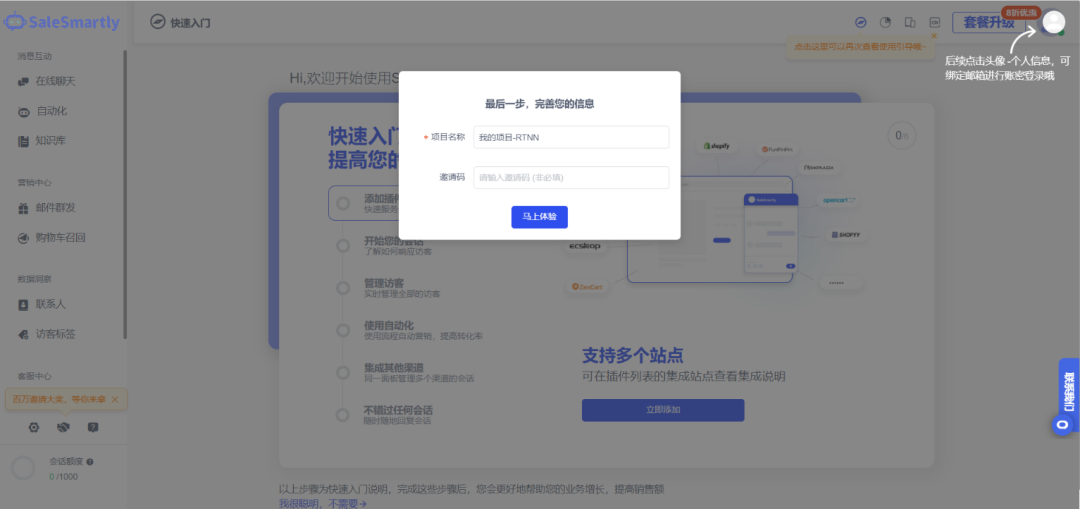Select the 管理访客 step circle
1080x509 pixels.
pyautogui.click(x=342, y=288)
